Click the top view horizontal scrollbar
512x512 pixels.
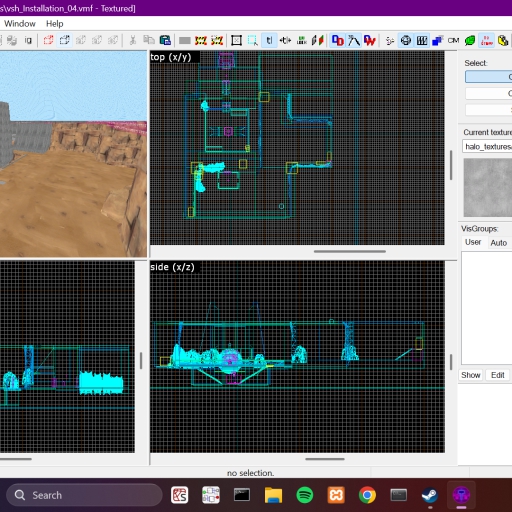[350, 251]
